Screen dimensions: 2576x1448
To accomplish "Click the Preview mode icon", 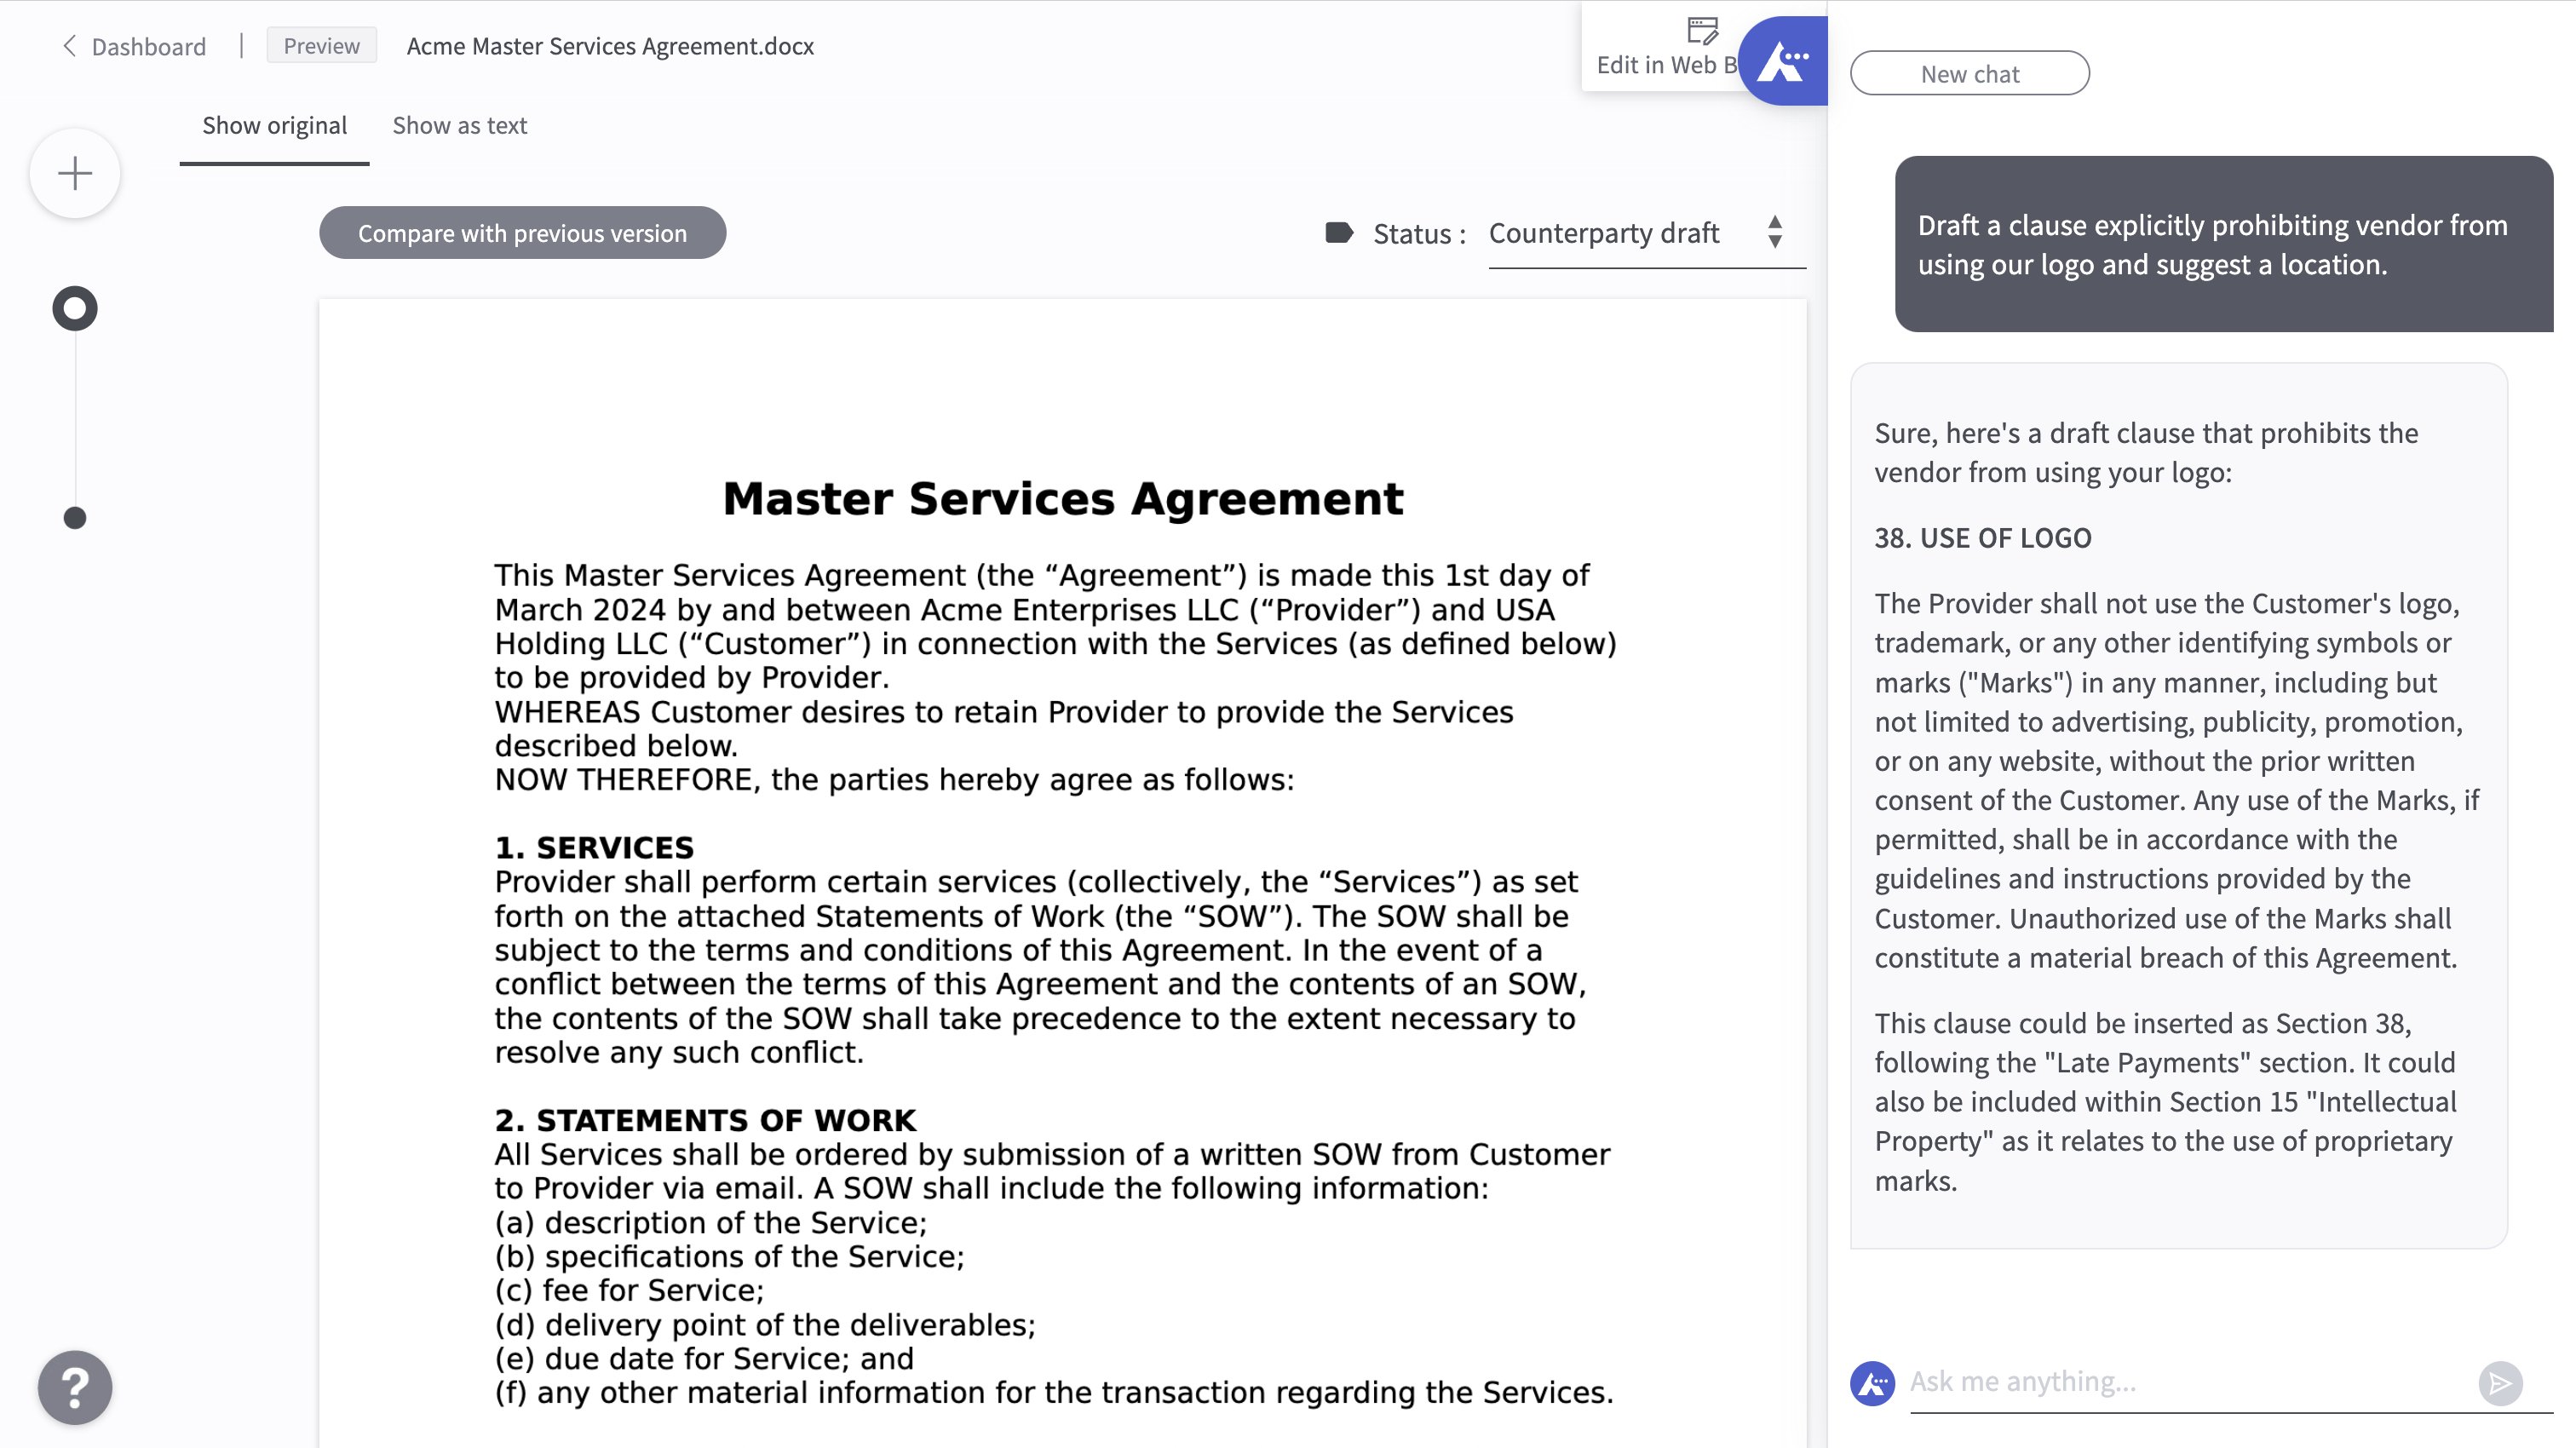I will [322, 44].
